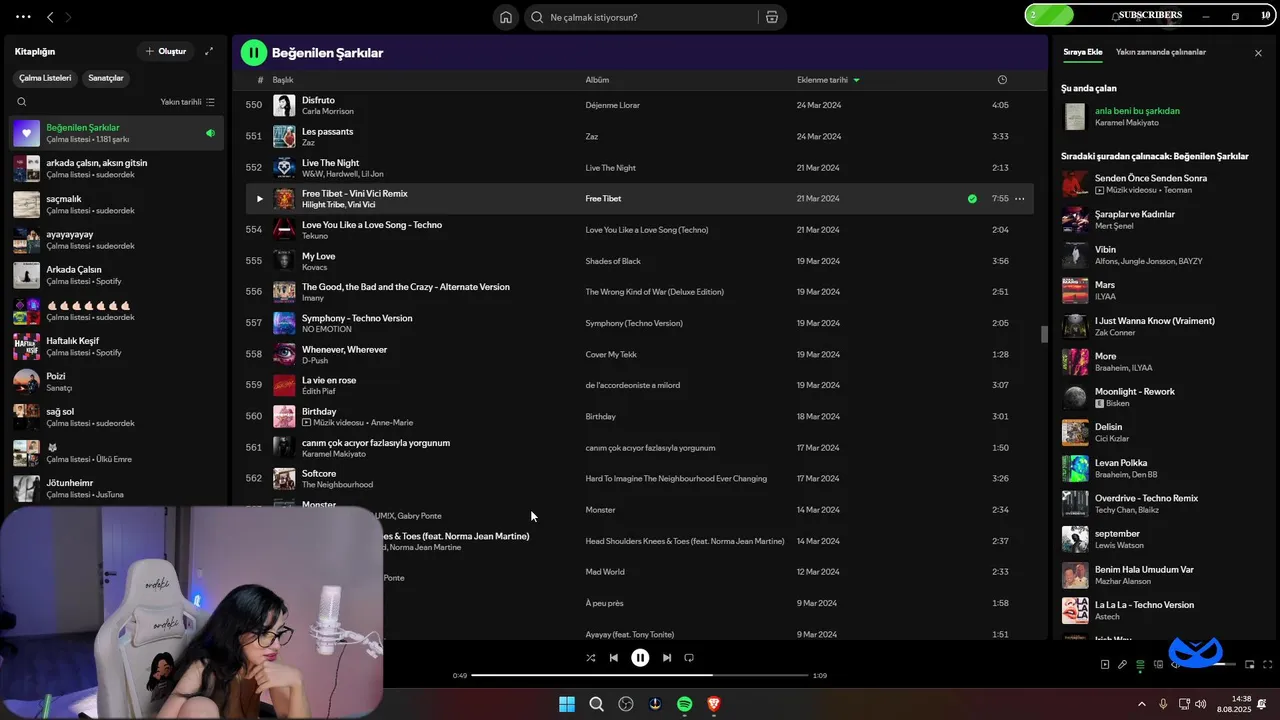Seek within the song progress bar

(x=640, y=675)
